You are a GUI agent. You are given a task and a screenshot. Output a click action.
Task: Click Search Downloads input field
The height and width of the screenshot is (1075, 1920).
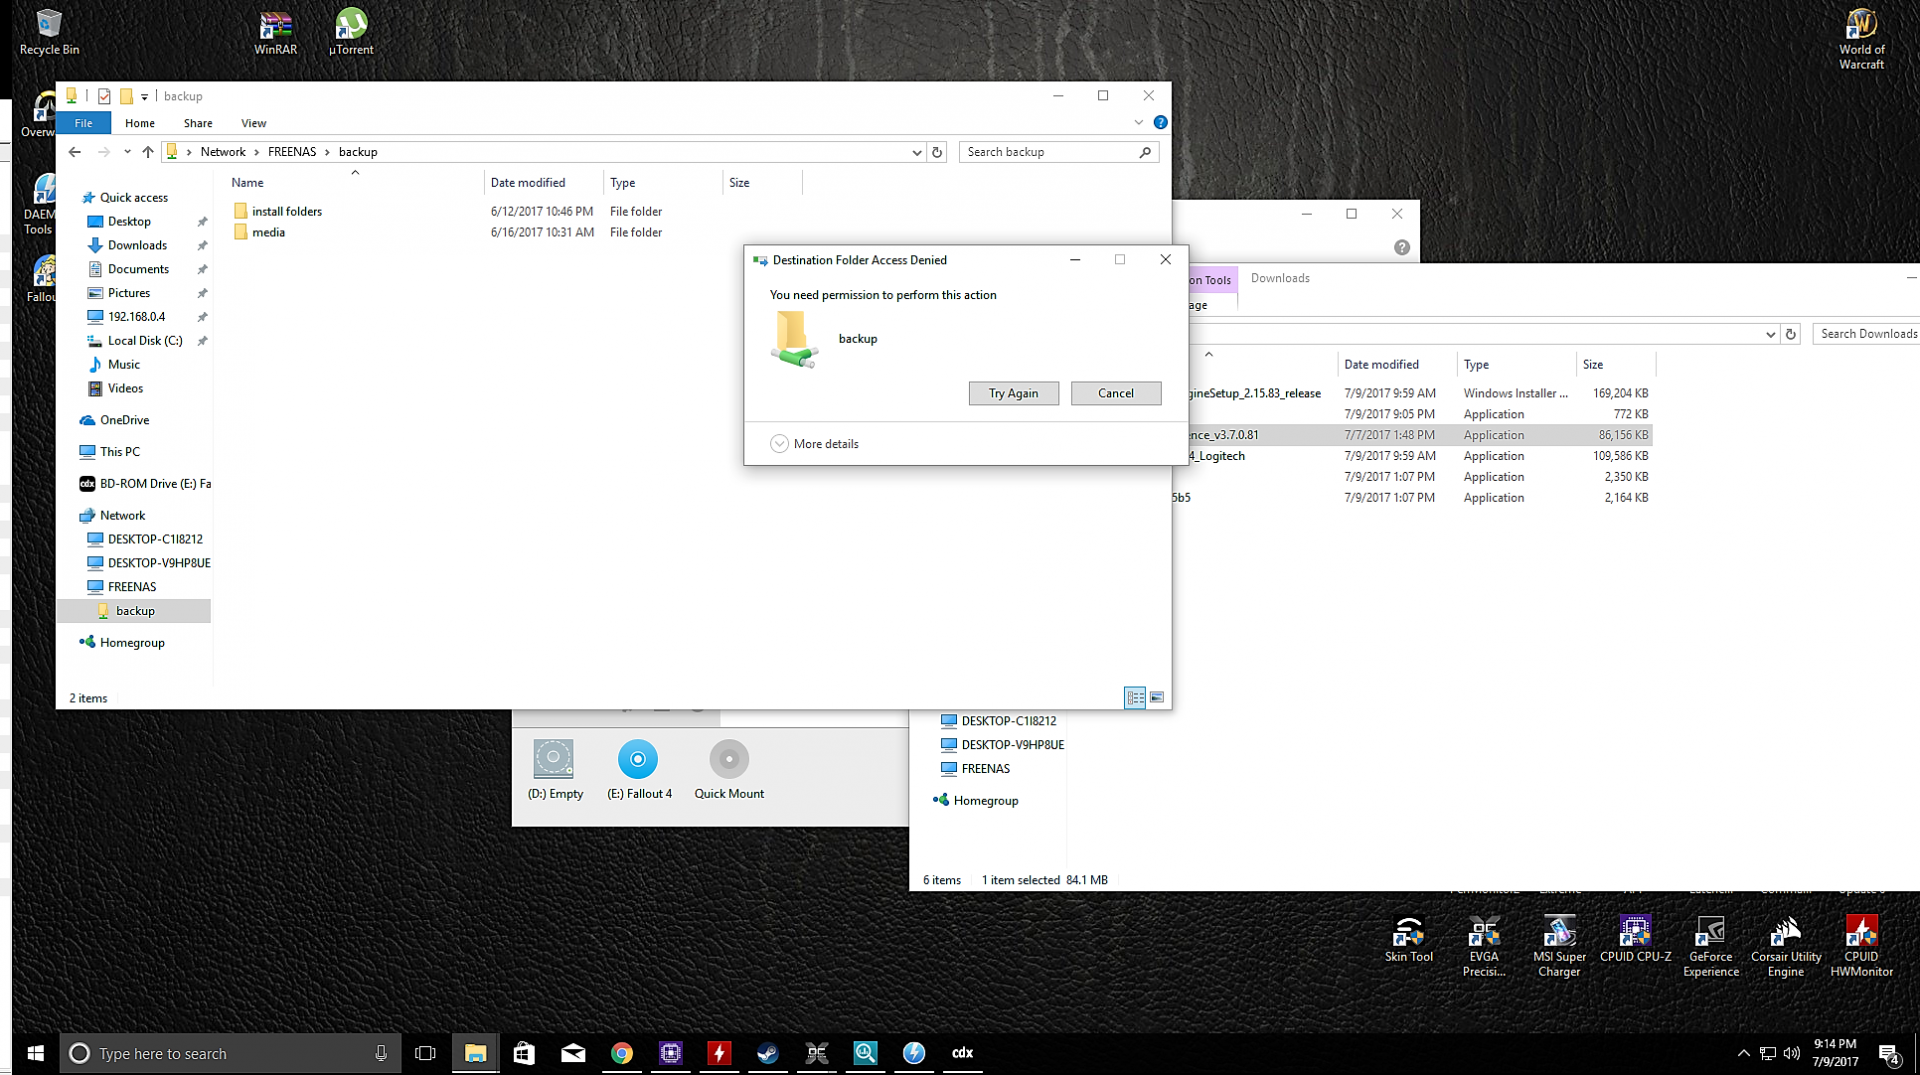[x=1867, y=334]
